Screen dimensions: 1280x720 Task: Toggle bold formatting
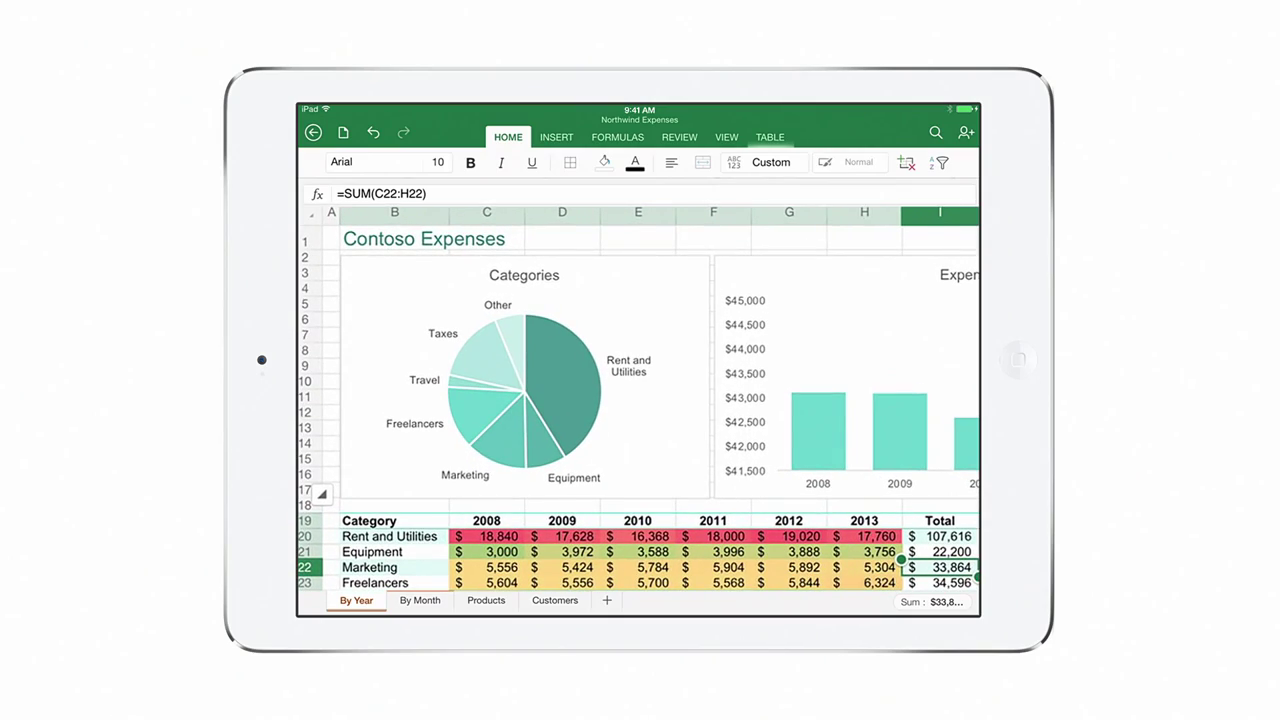pyautogui.click(x=471, y=163)
